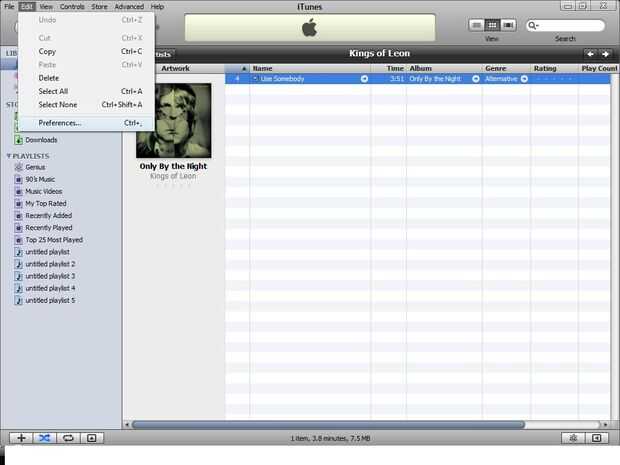
Task: Choose Copy in the Edit menu
Action: (86, 51)
